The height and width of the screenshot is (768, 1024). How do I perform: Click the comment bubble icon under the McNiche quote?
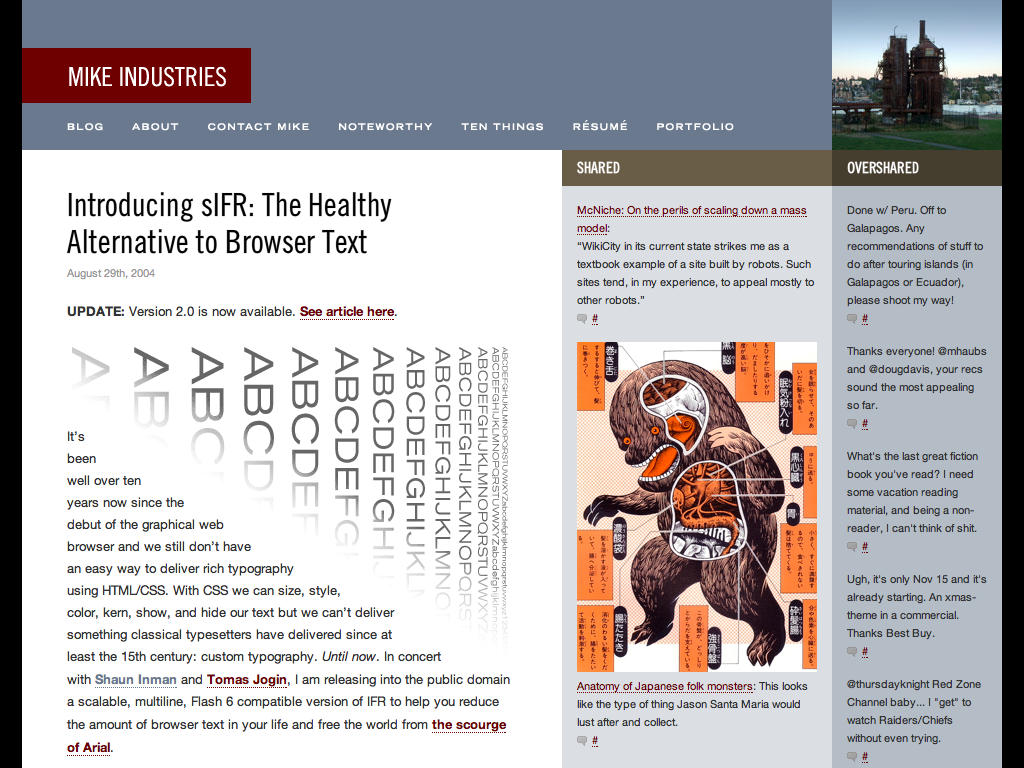pos(582,319)
